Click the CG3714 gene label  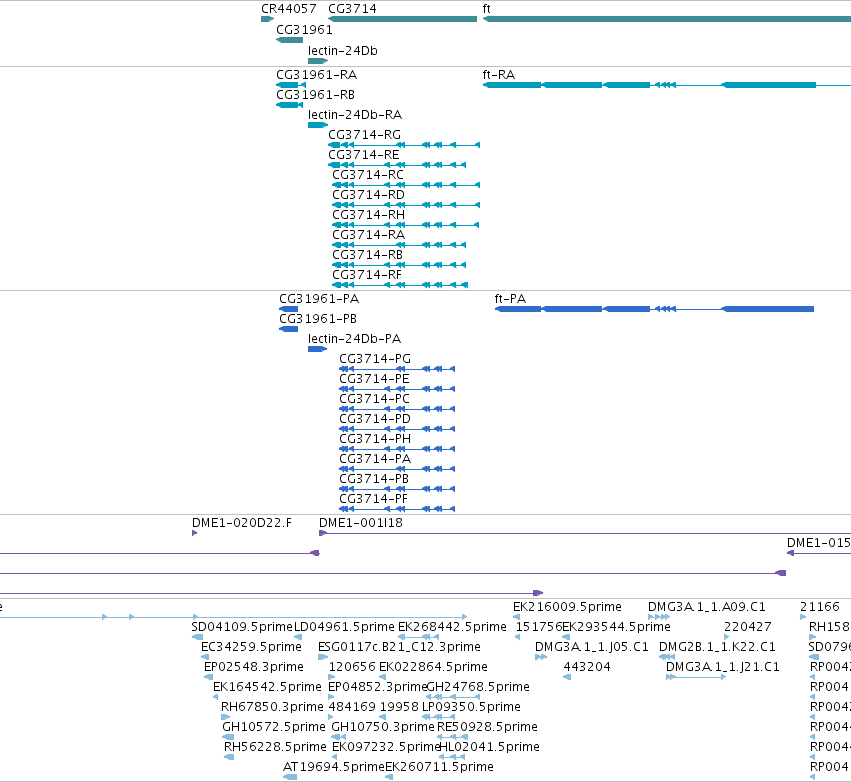click(352, 9)
